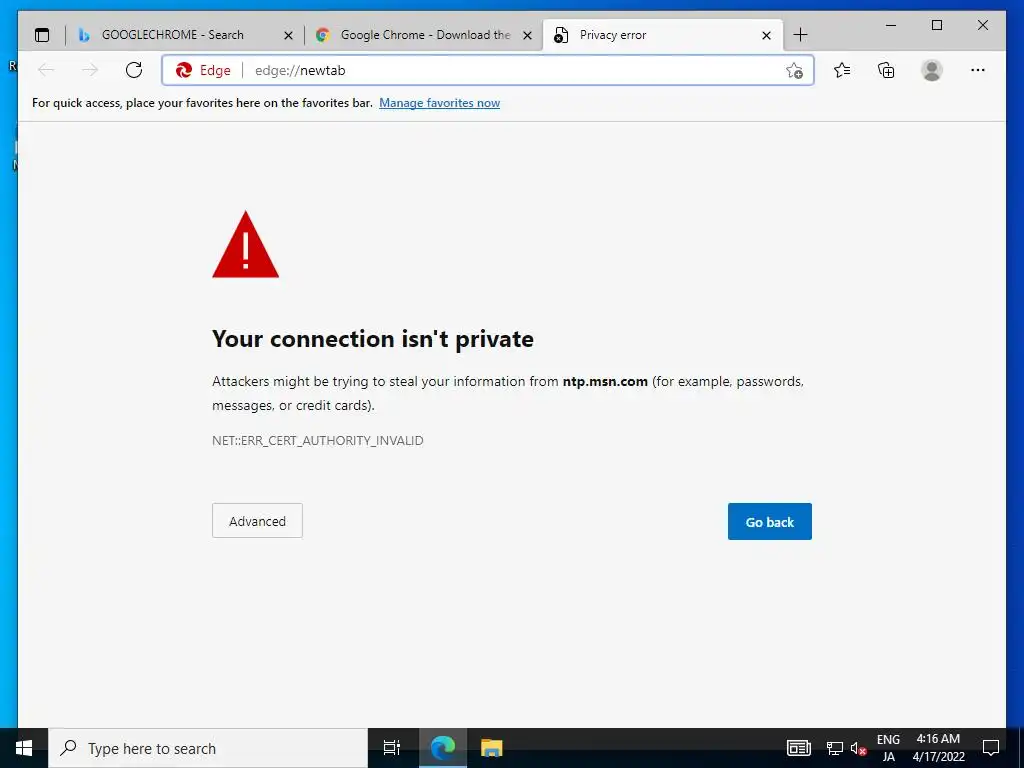This screenshot has height=768, width=1024.
Task: Click the red warning triangle icon
Action: tap(246, 245)
